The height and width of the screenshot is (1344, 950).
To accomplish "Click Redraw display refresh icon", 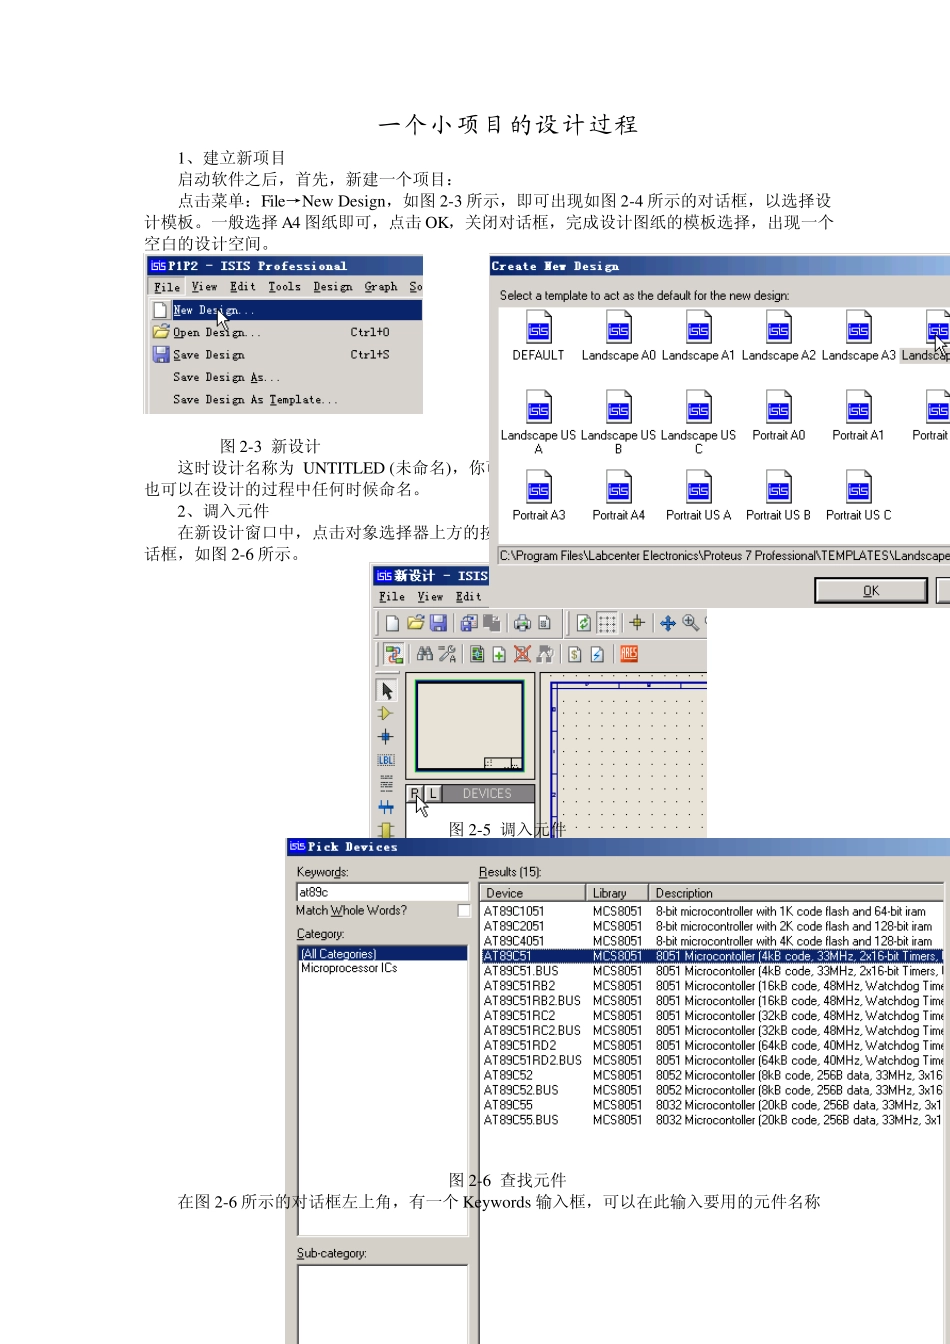I will (584, 623).
